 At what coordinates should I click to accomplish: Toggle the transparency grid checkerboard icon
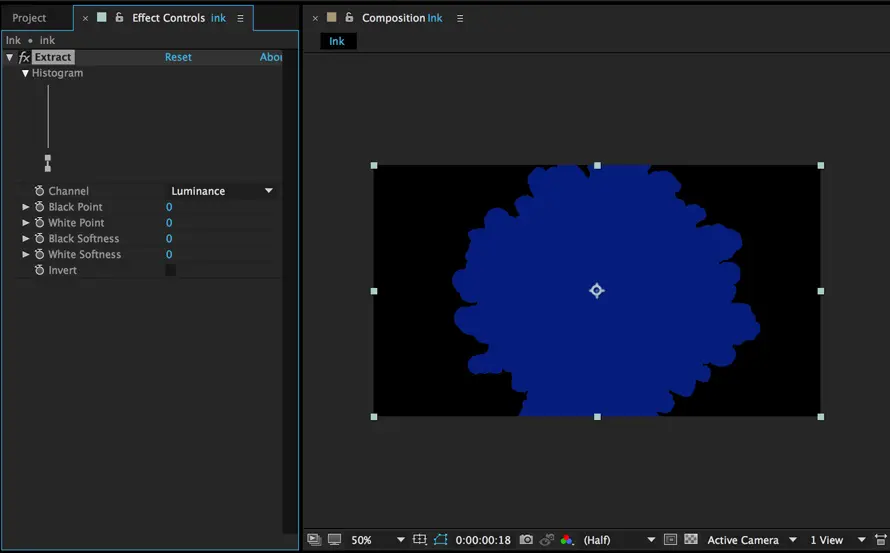(691, 539)
